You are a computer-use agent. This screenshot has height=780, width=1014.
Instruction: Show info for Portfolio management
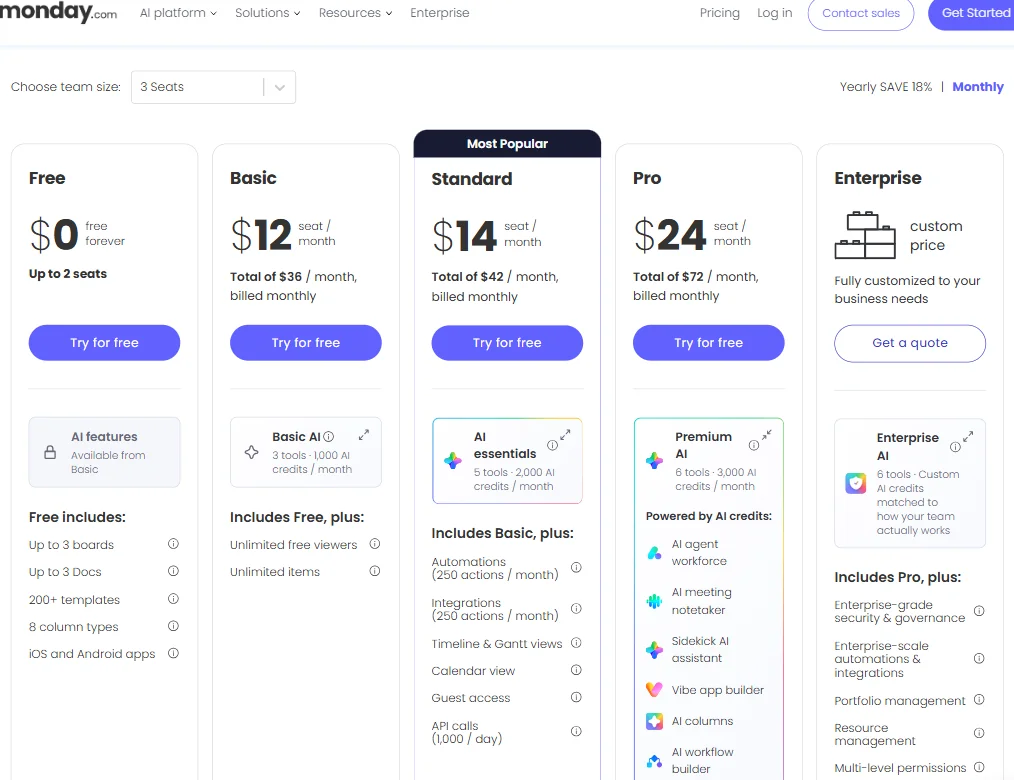pyautogui.click(x=979, y=700)
